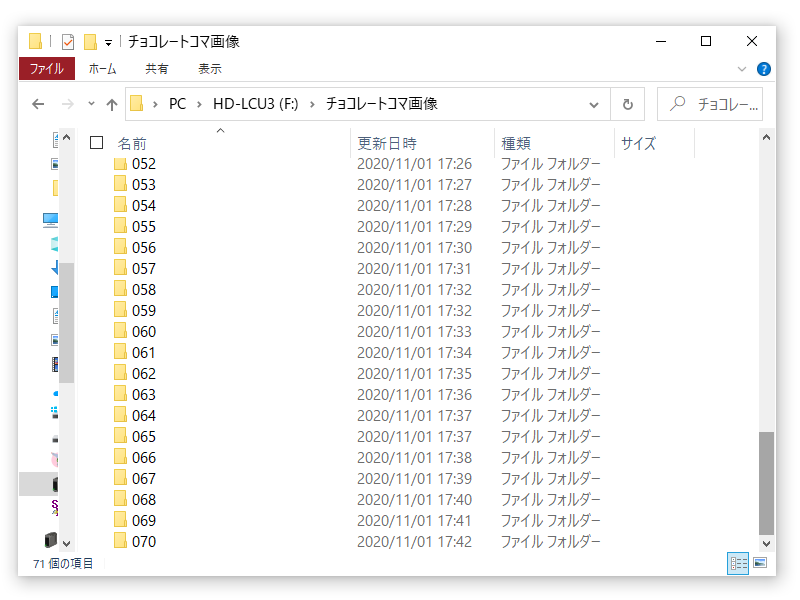Click ファイル フォルダー type in row 069

click(x=551, y=520)
